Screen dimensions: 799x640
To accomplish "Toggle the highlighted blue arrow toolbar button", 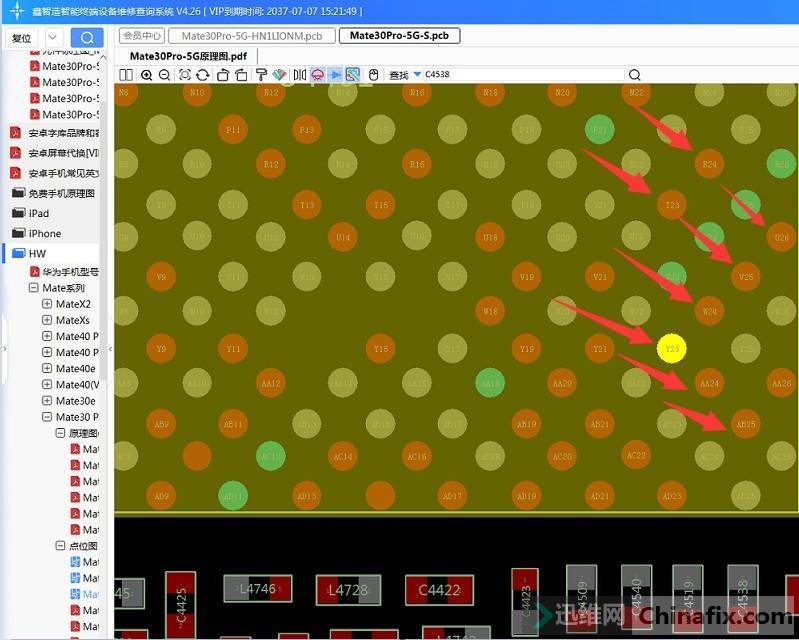I will click(336, 75).
